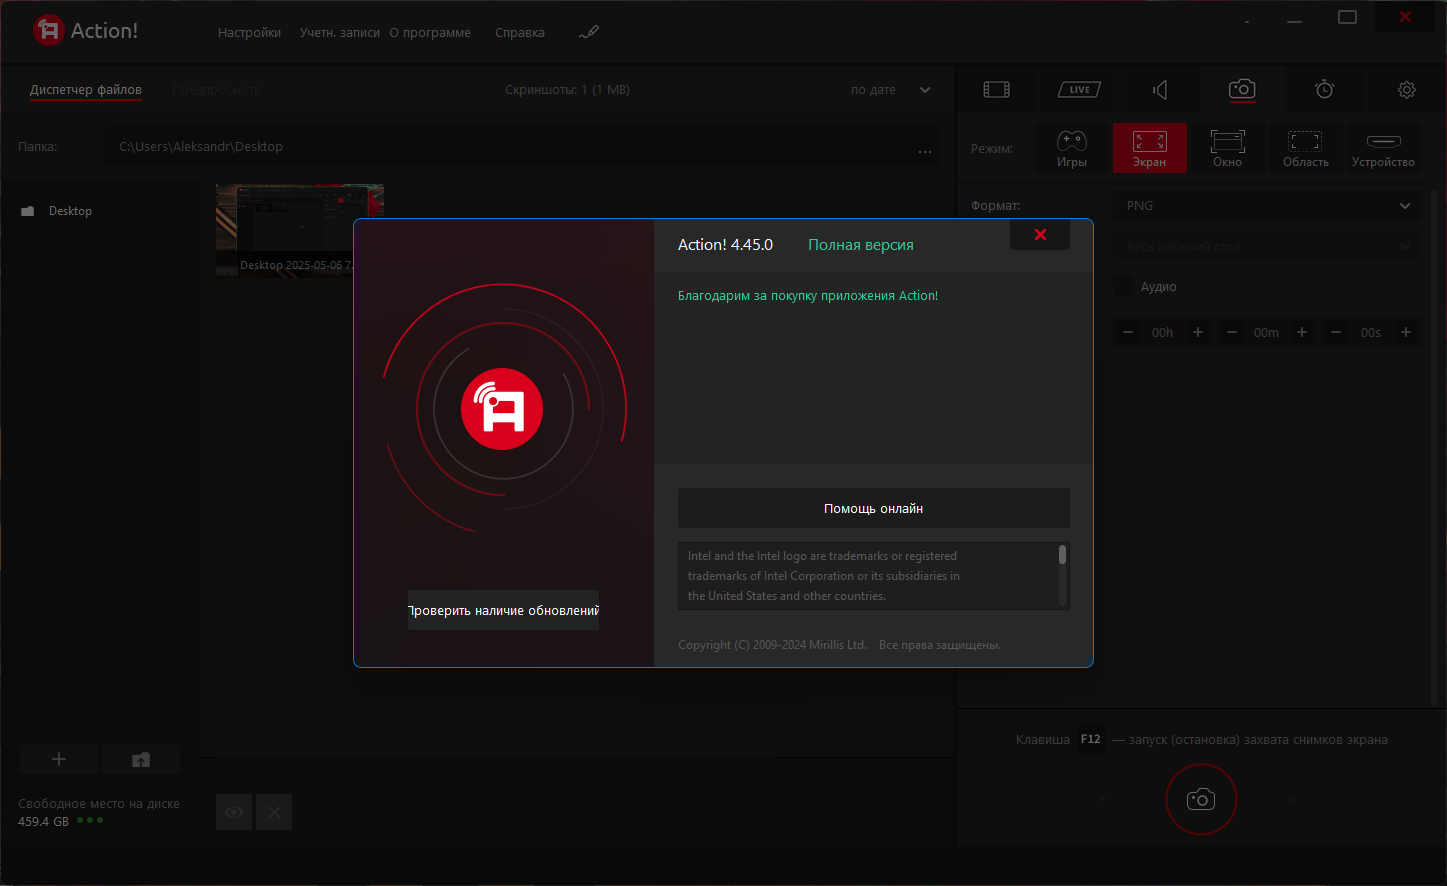
Task: Select the Область capture mode
Action: point(1306,148)
